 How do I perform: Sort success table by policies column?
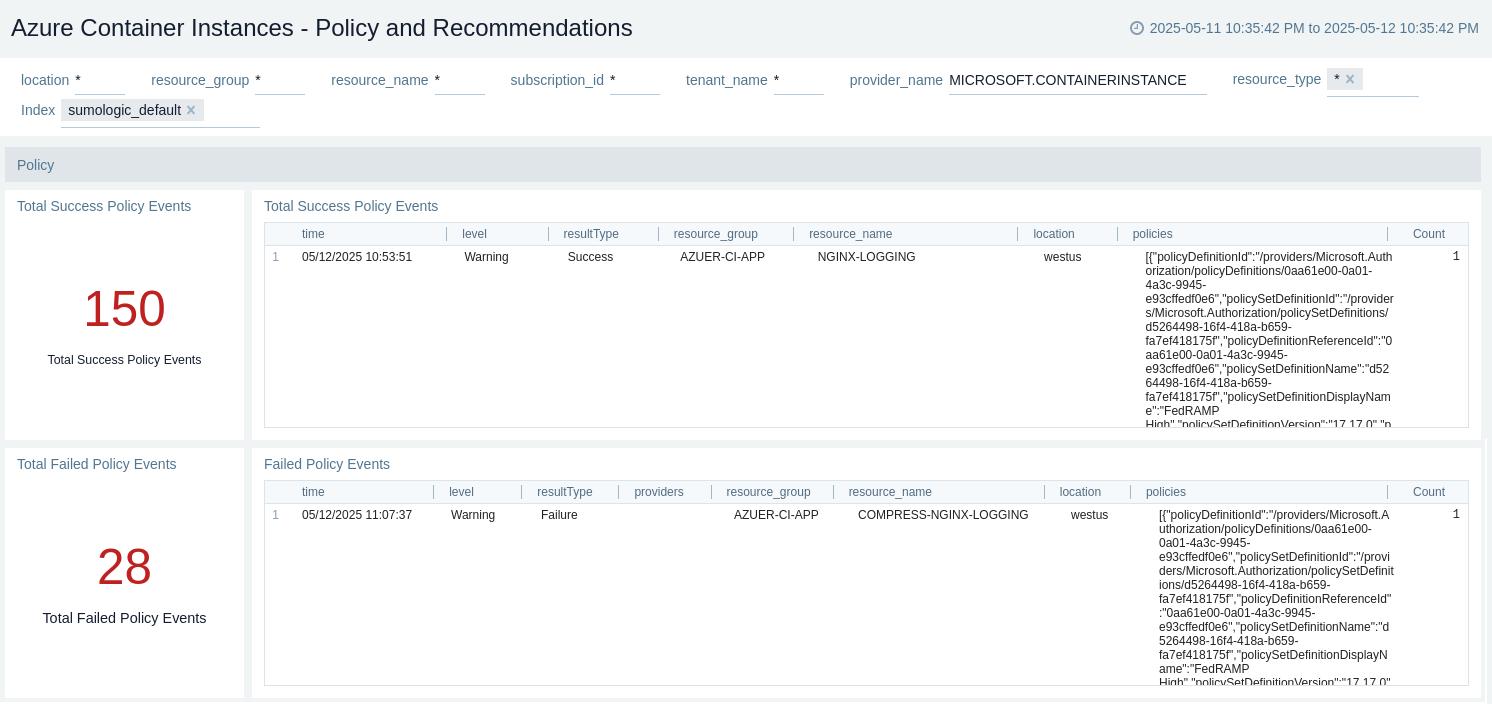click(x=1153, y=234)
